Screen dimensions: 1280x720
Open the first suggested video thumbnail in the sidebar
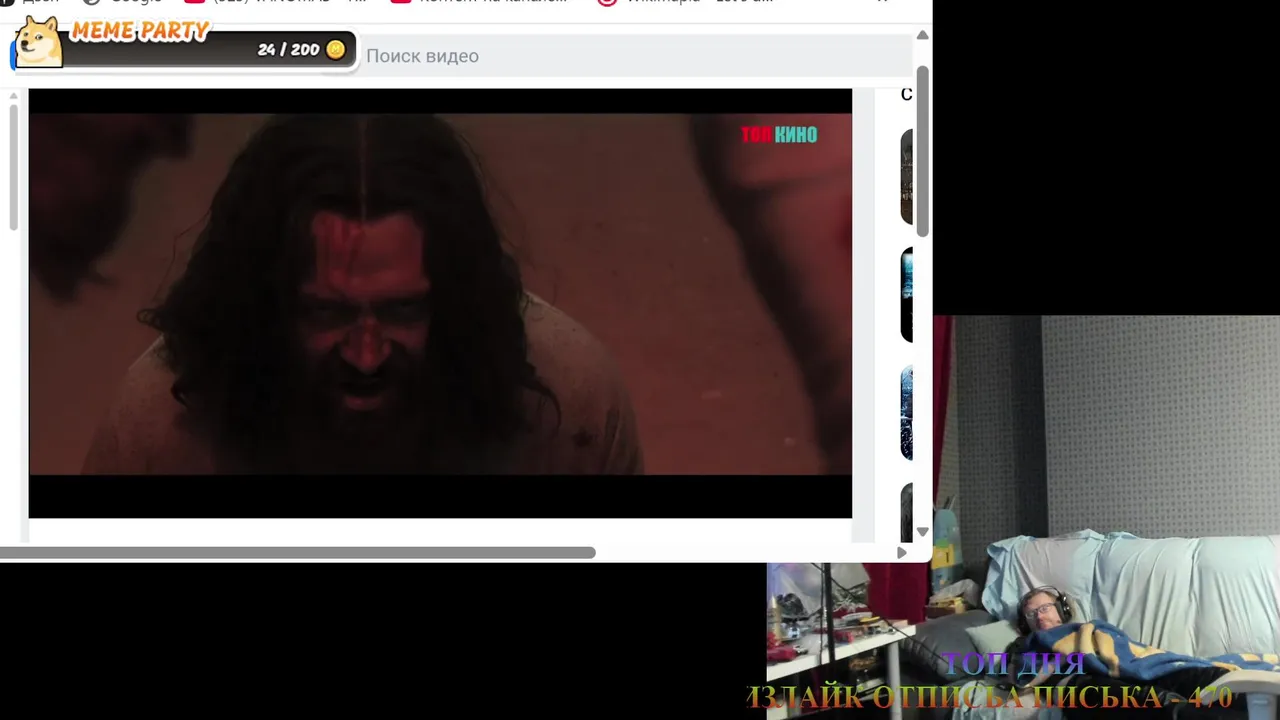point(907,176)
